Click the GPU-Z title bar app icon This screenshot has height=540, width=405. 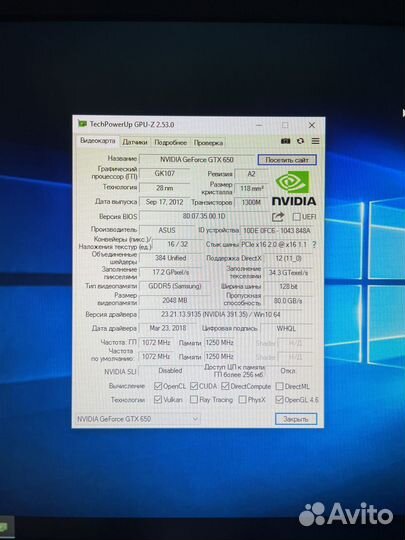click(x=82, y=124)
